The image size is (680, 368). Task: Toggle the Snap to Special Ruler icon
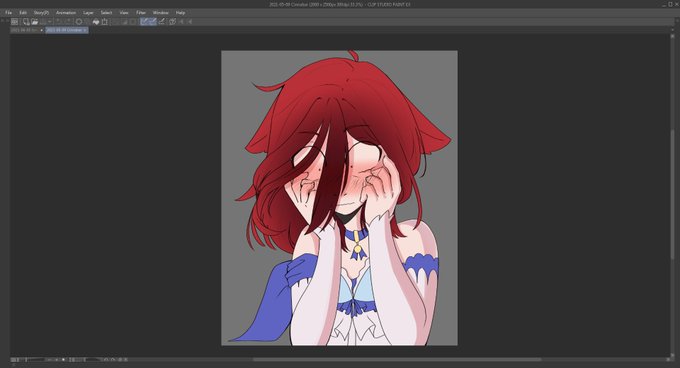(153, 22)
